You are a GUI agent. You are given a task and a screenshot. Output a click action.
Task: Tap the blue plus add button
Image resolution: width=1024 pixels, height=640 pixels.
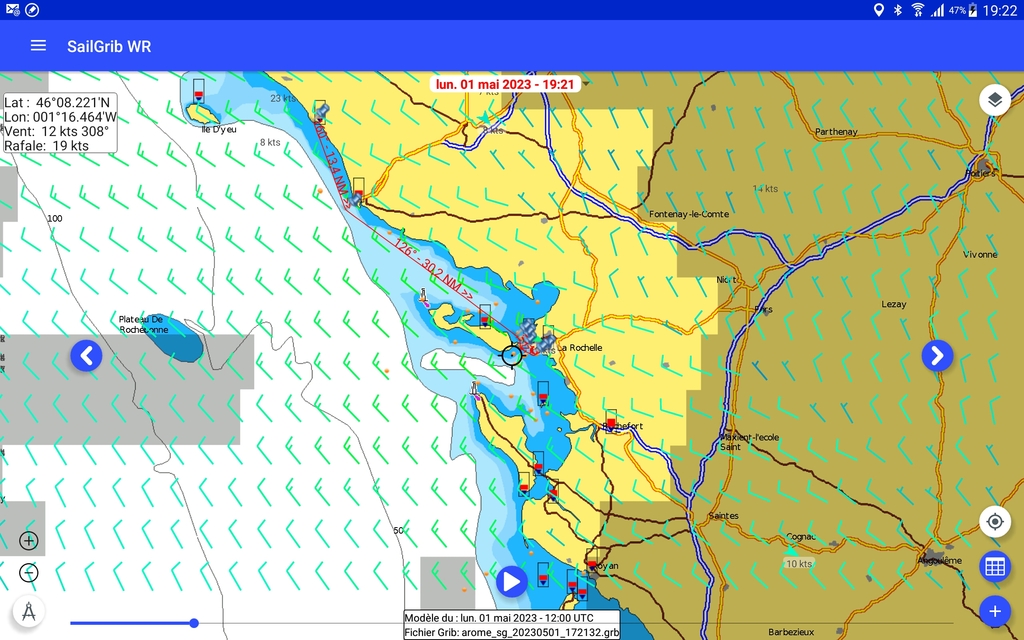tap(995, 611)
